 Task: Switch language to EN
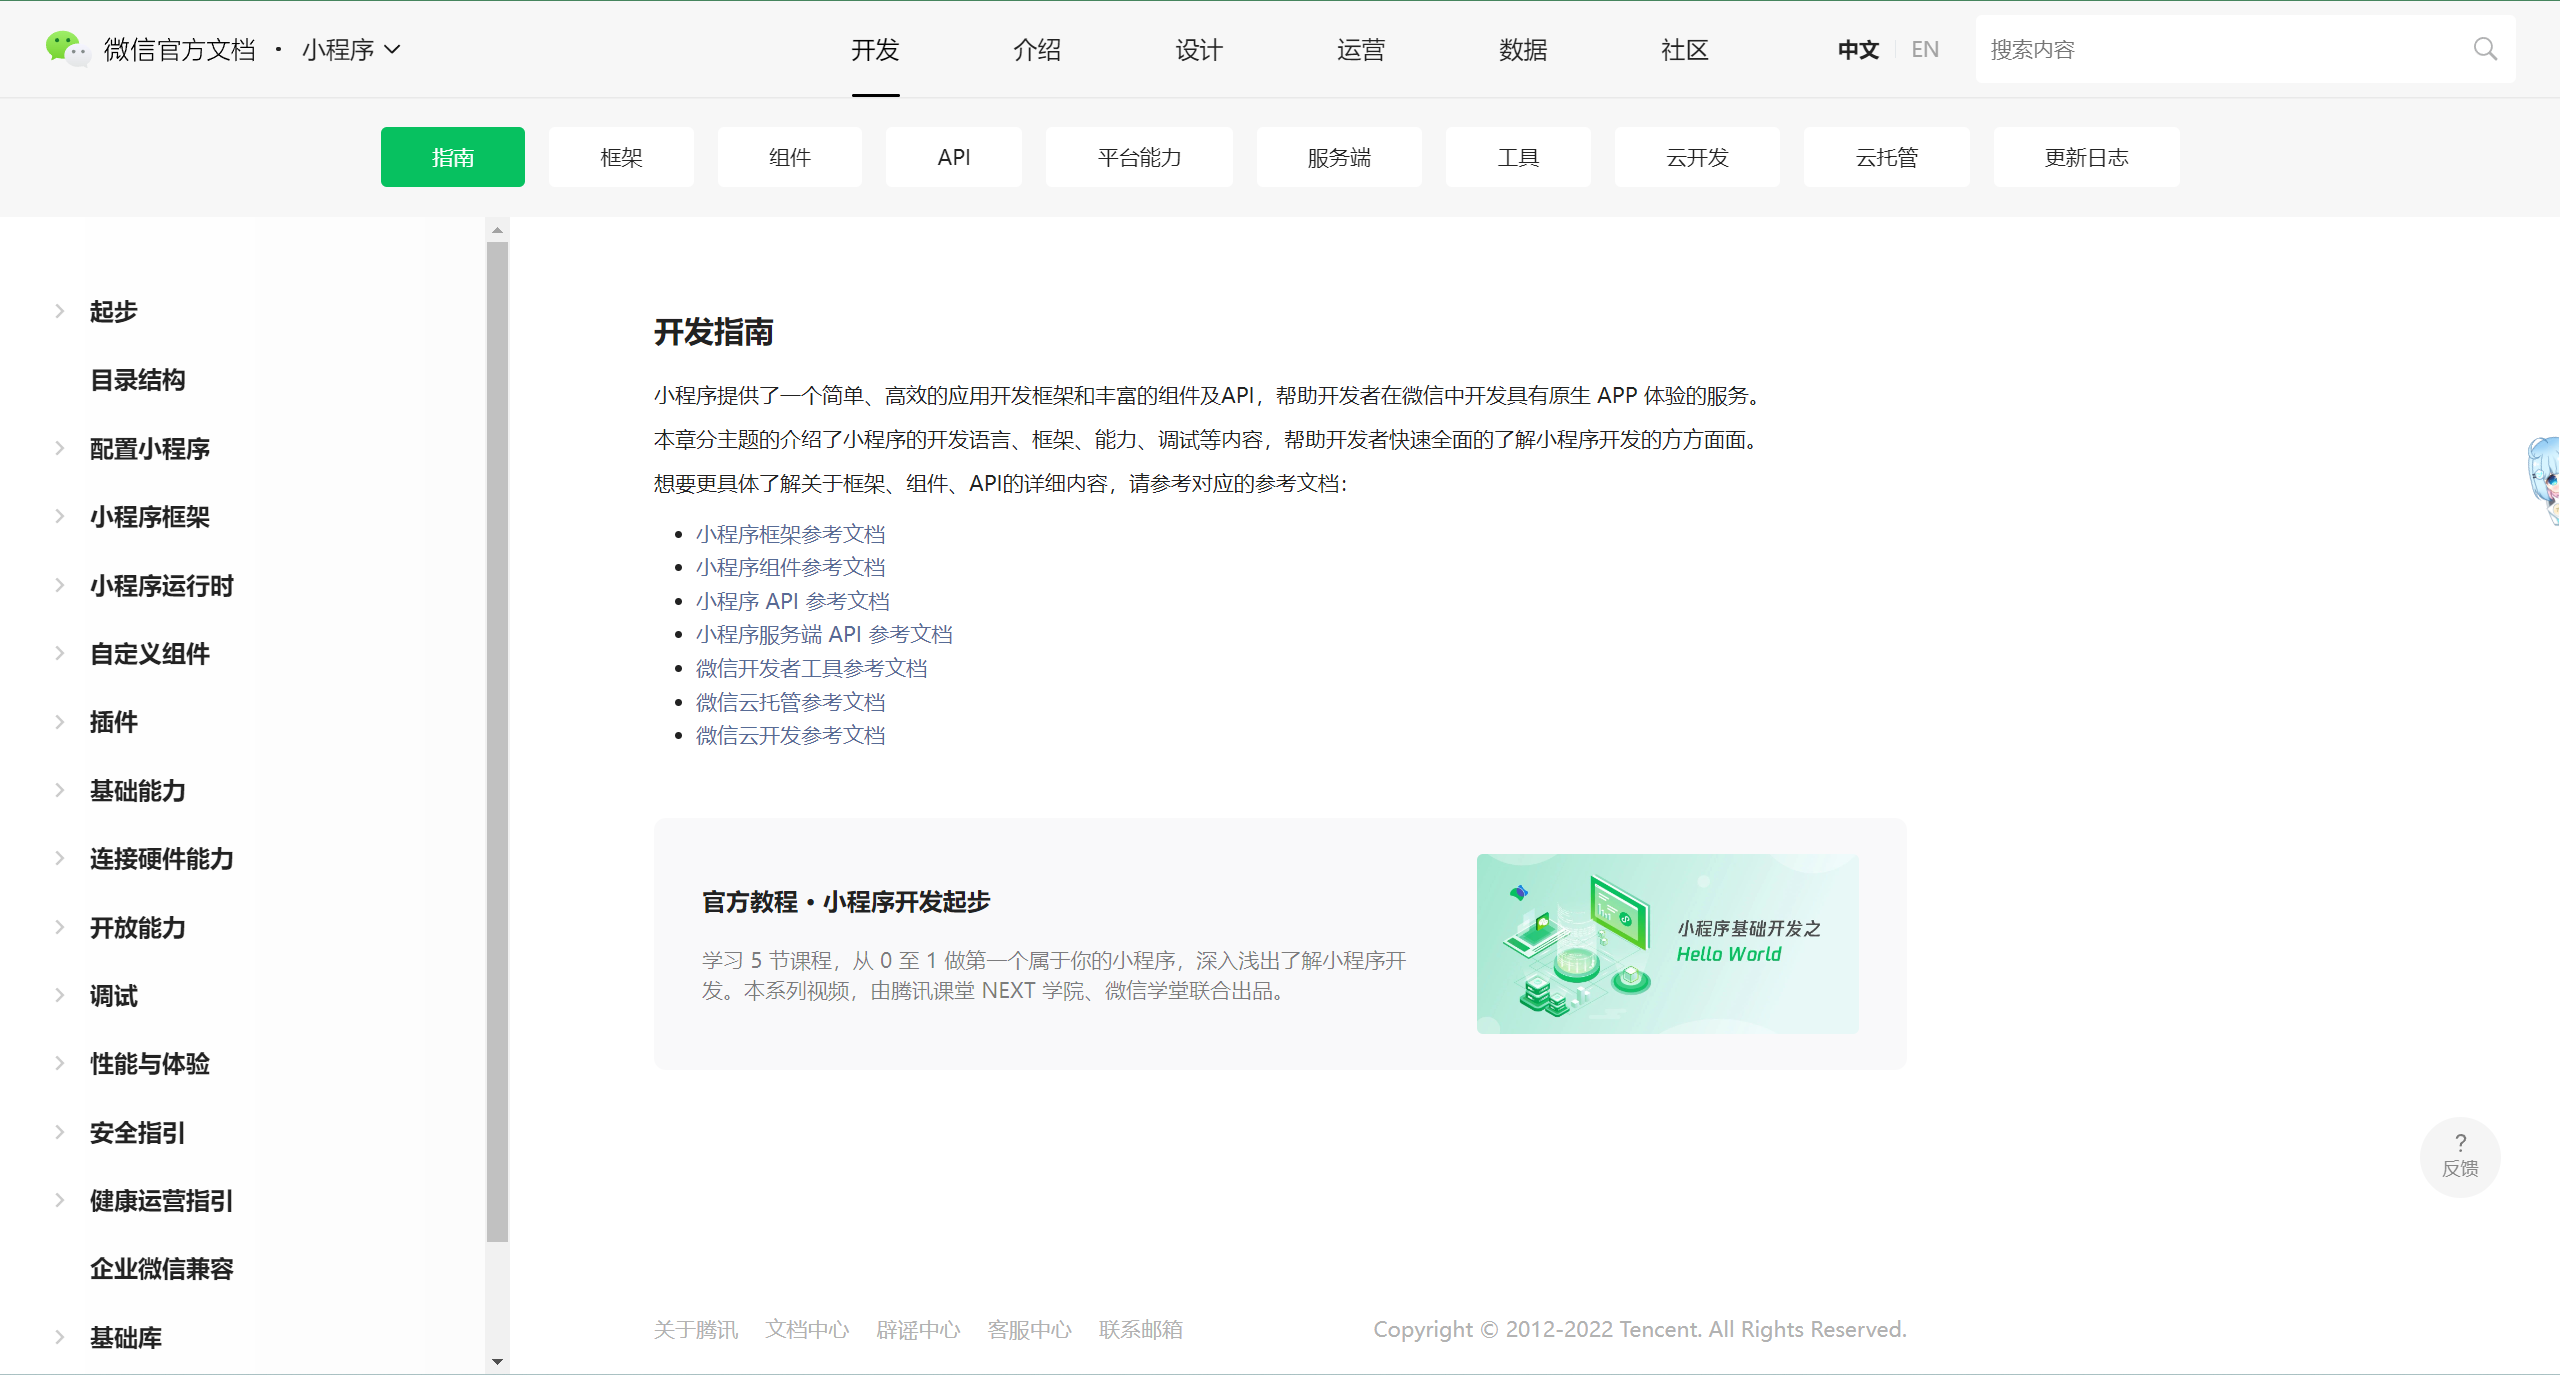(1923, 48)
